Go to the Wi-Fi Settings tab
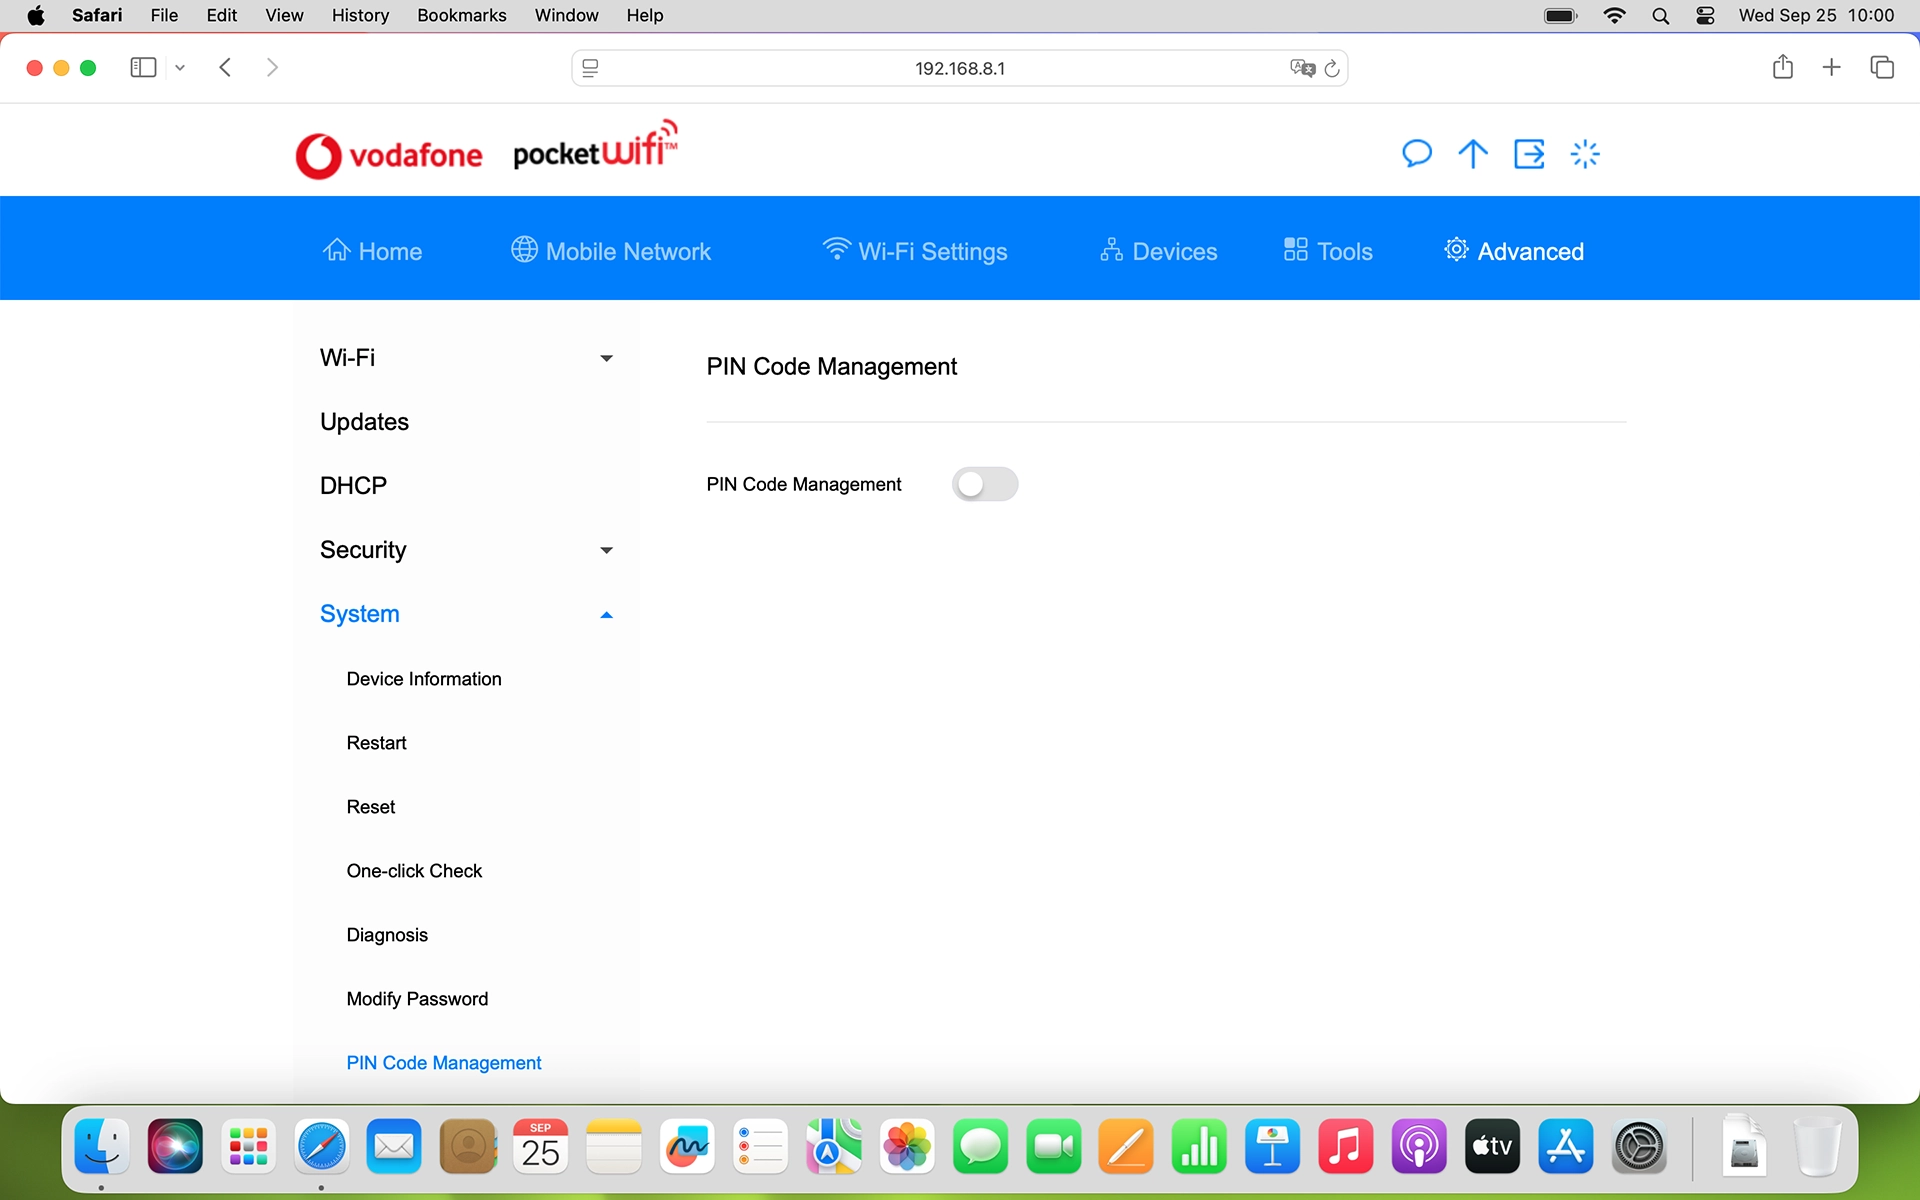This screenshot has height=1200, width=1920. pos(914,251)
